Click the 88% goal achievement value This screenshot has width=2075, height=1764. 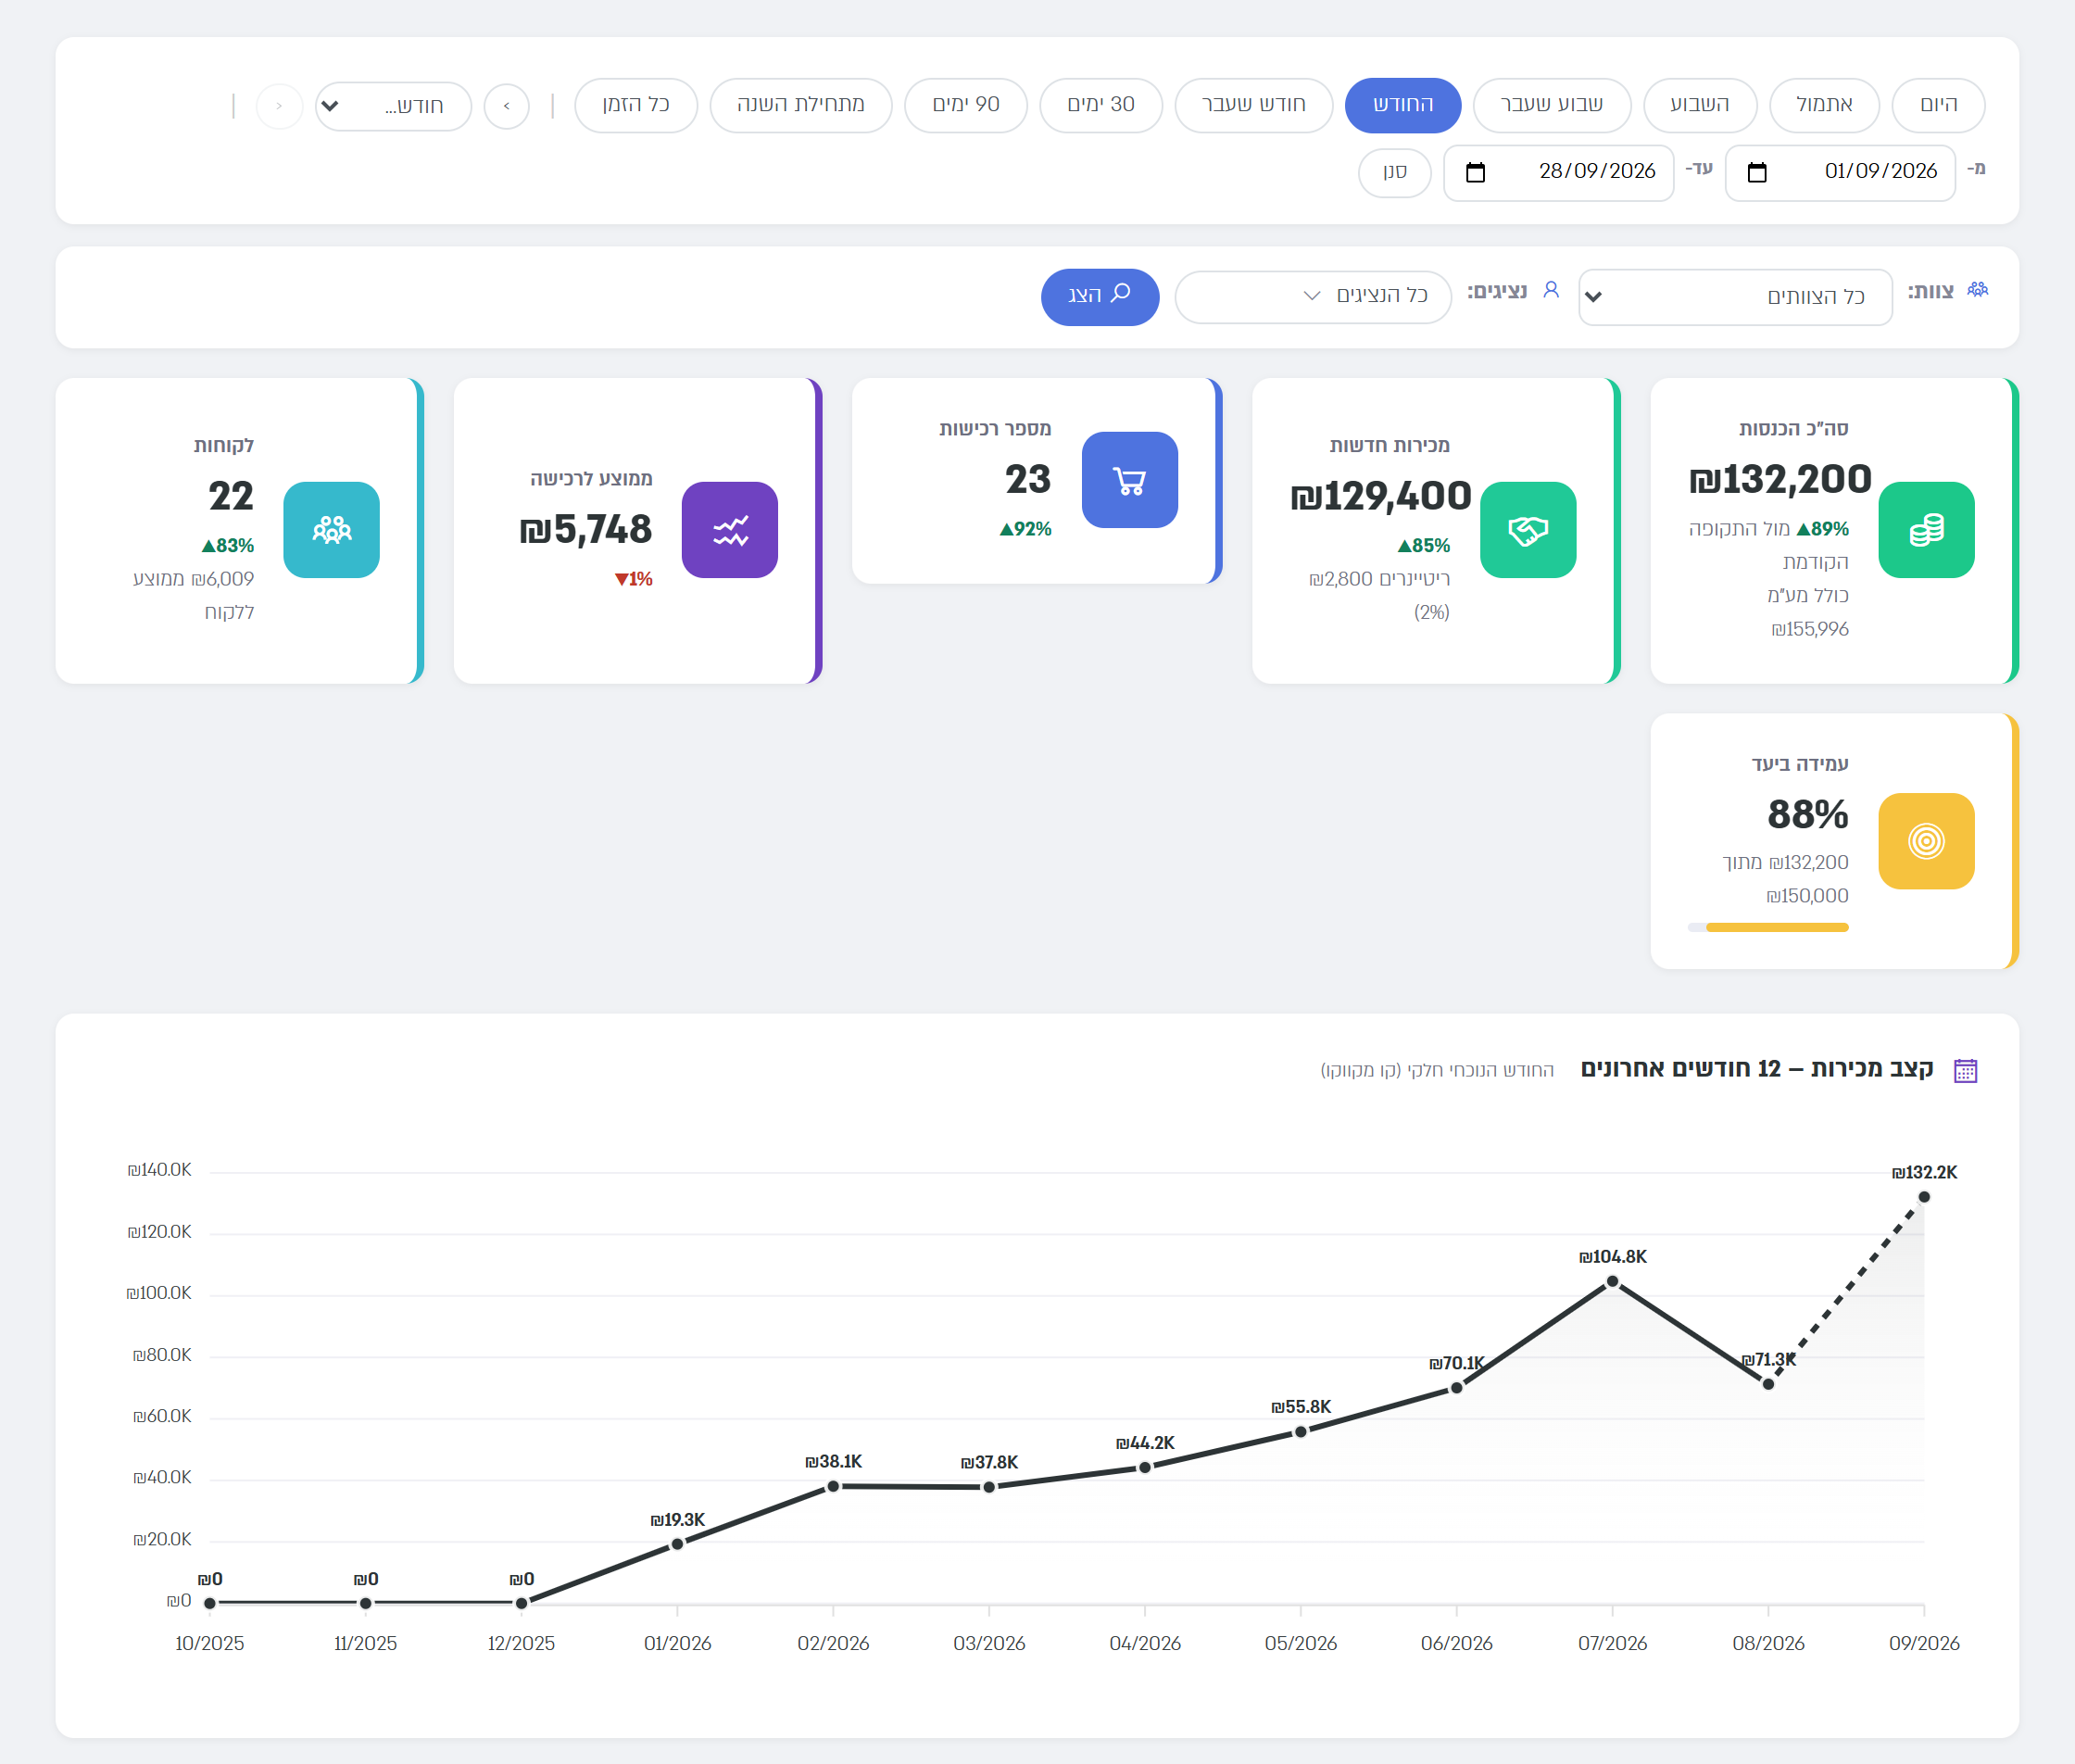[x=1807, y=814]
